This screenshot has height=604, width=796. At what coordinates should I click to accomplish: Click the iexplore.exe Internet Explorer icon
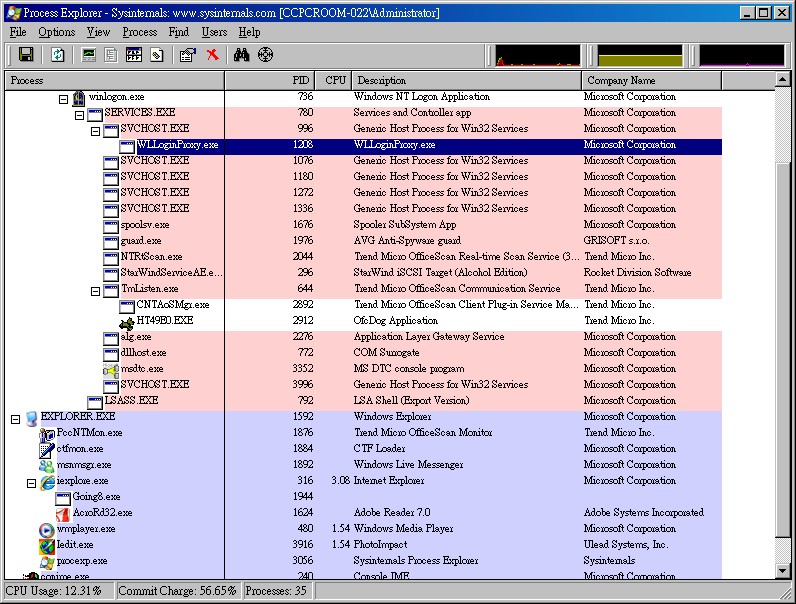coord(47,481)
